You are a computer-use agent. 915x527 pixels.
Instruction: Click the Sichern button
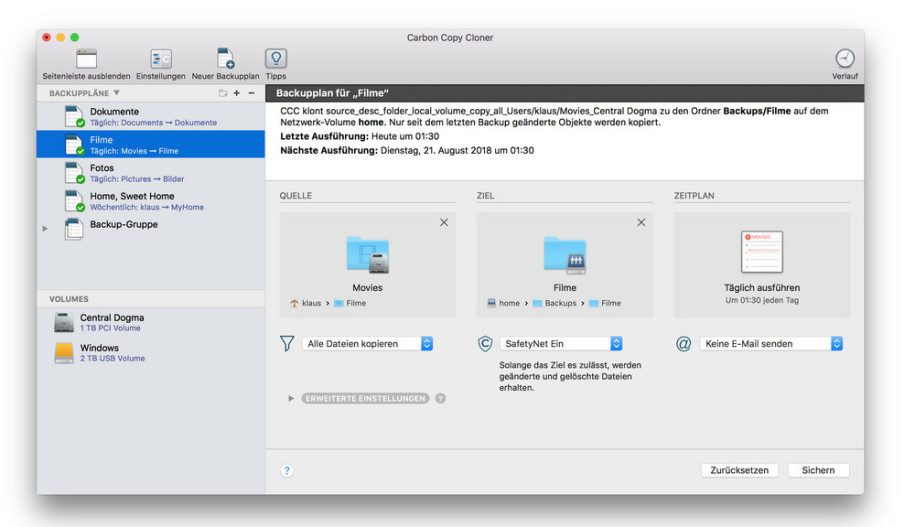tap(818, 470)
